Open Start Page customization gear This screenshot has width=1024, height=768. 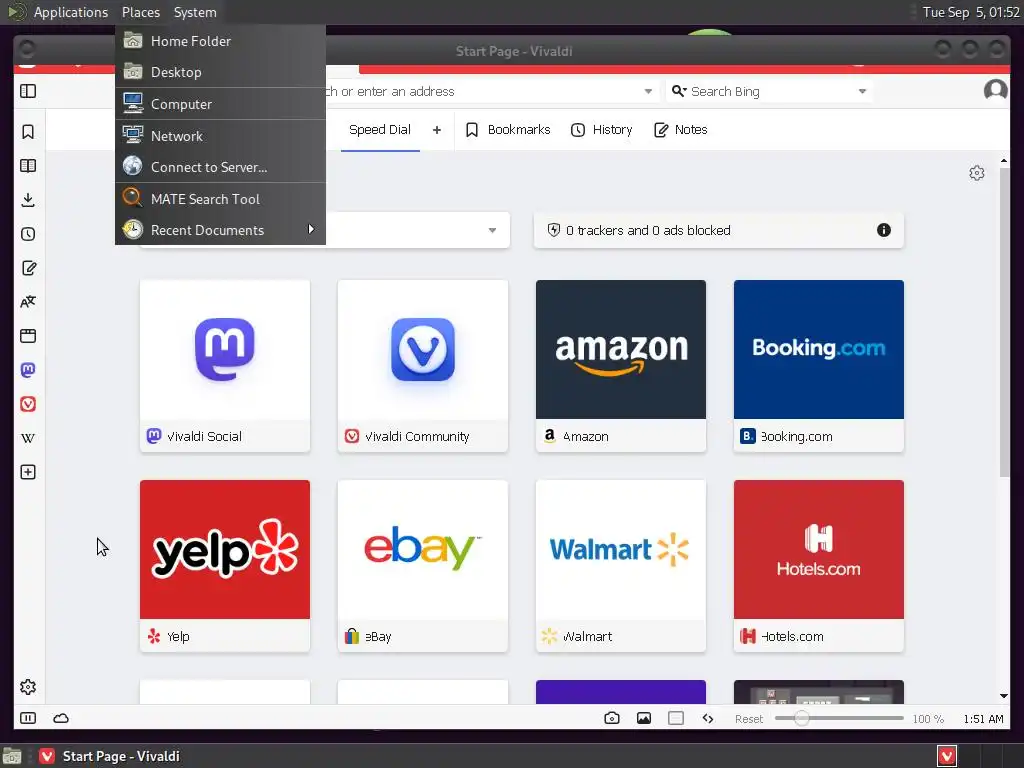pos(977,173)
